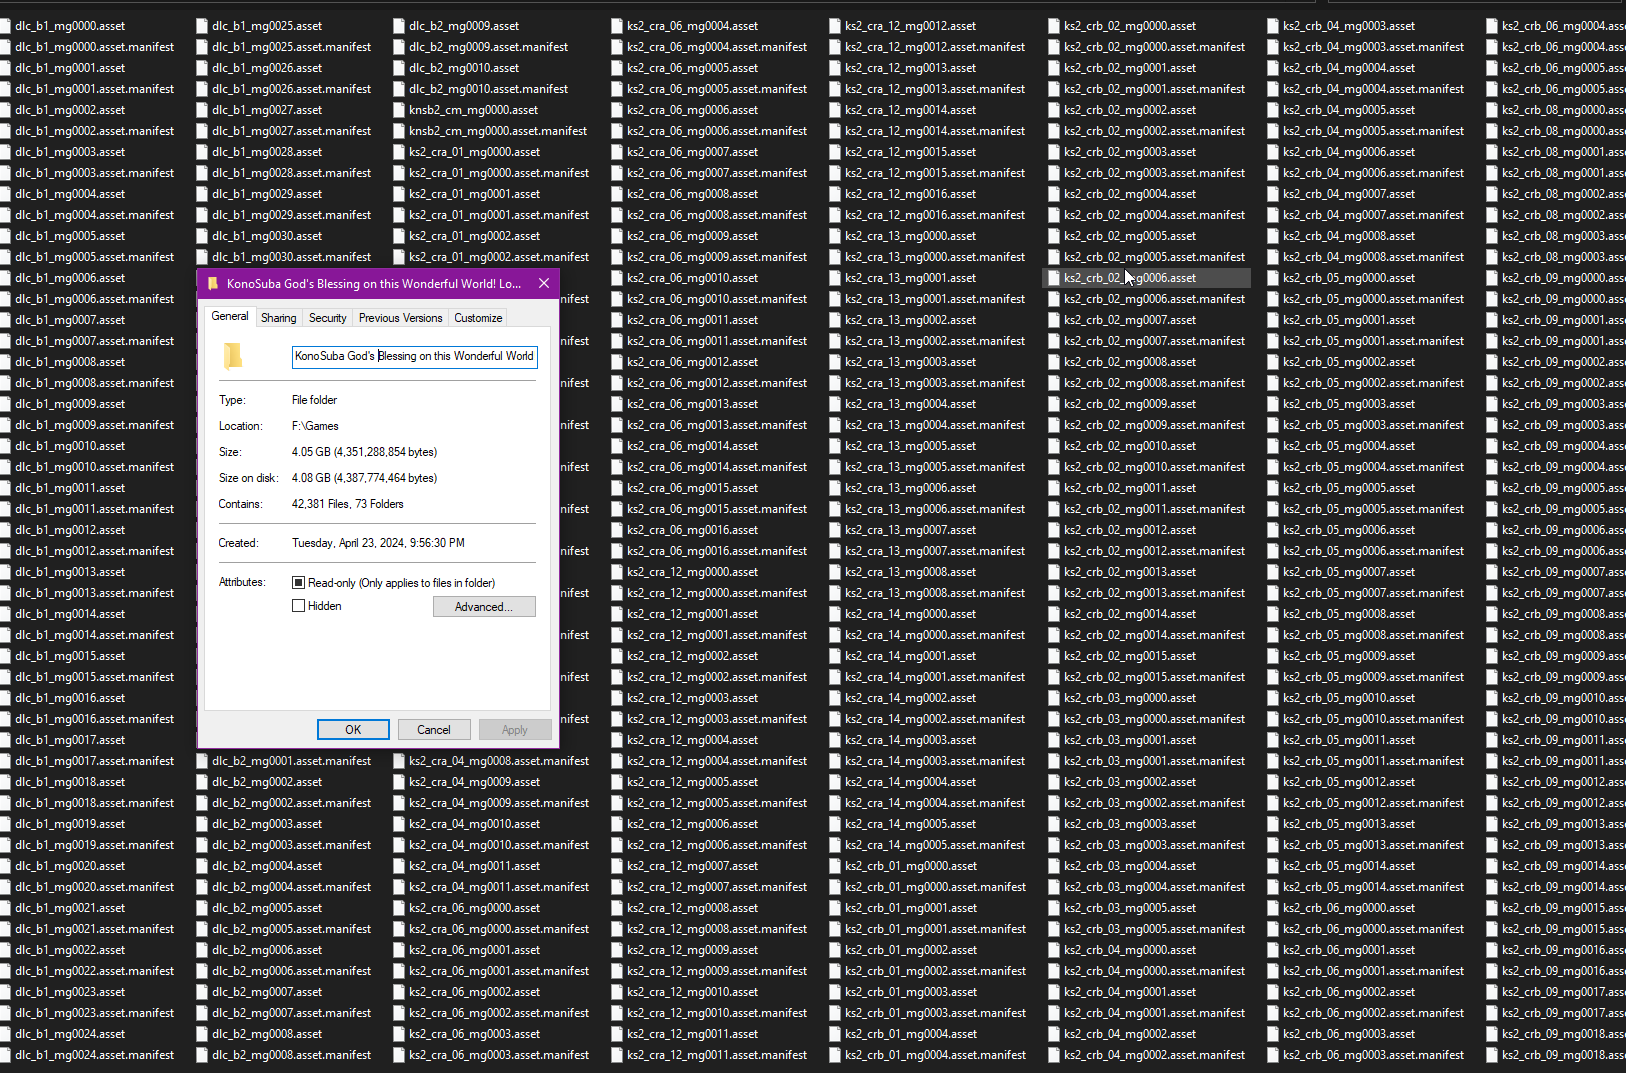Click icon of ks2_cra_04_mg0009.asset
Screen dimensions: 1626x1073
coord(399,782)
